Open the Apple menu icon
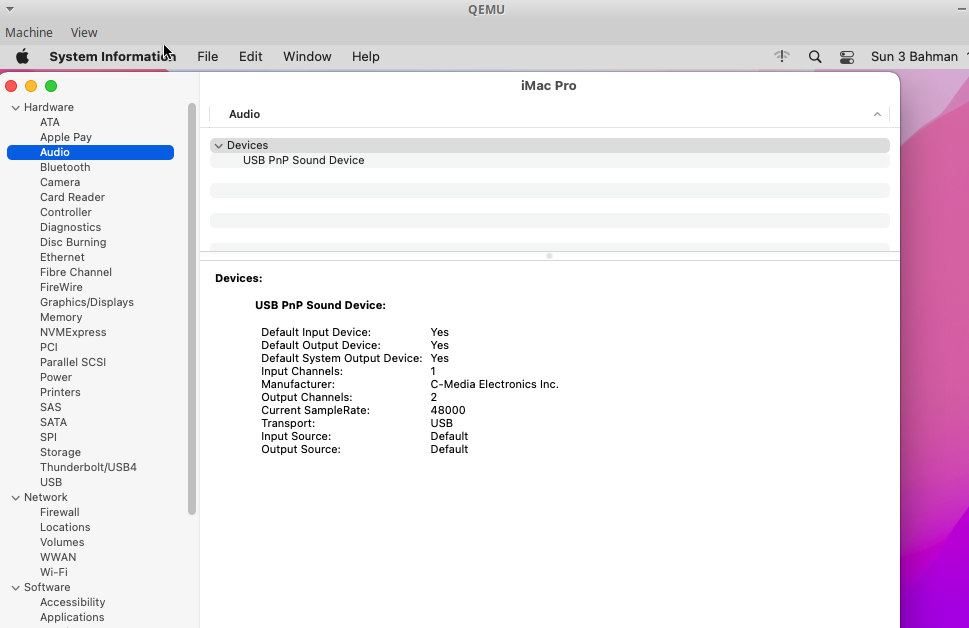 tap(22, 57)
